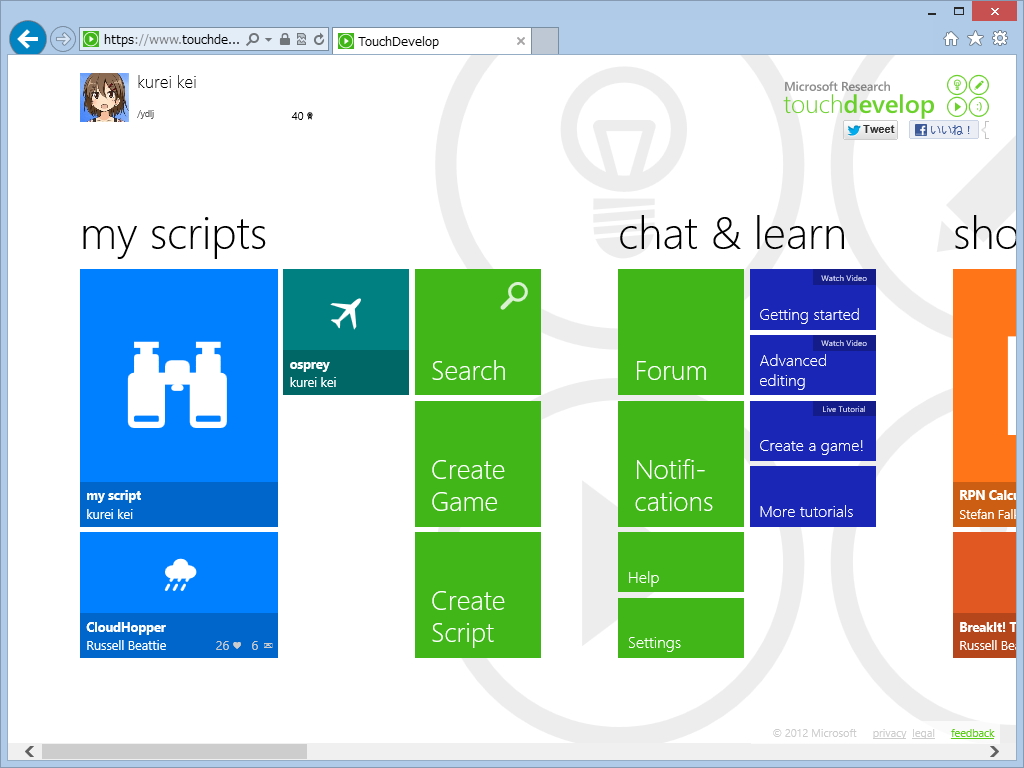Open the Create Script tile

coord(478,595)
